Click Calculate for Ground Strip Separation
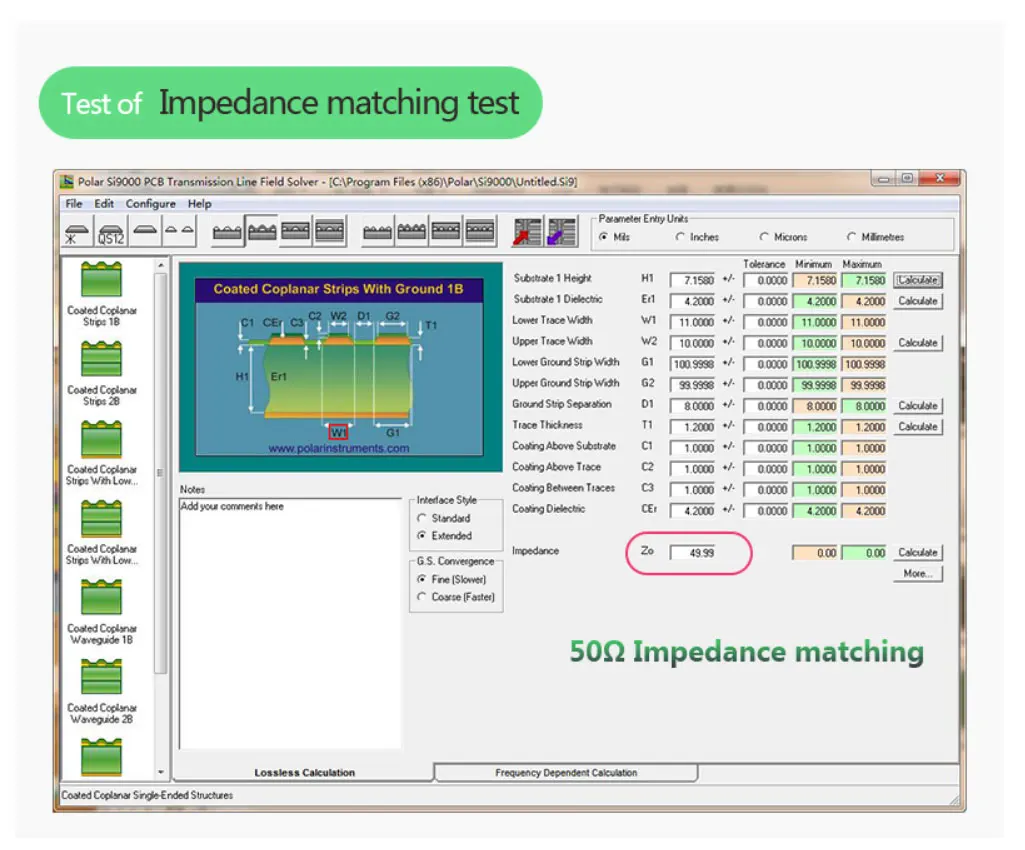This screenshot has width=1025, height=850. click(x=918, y=405)
